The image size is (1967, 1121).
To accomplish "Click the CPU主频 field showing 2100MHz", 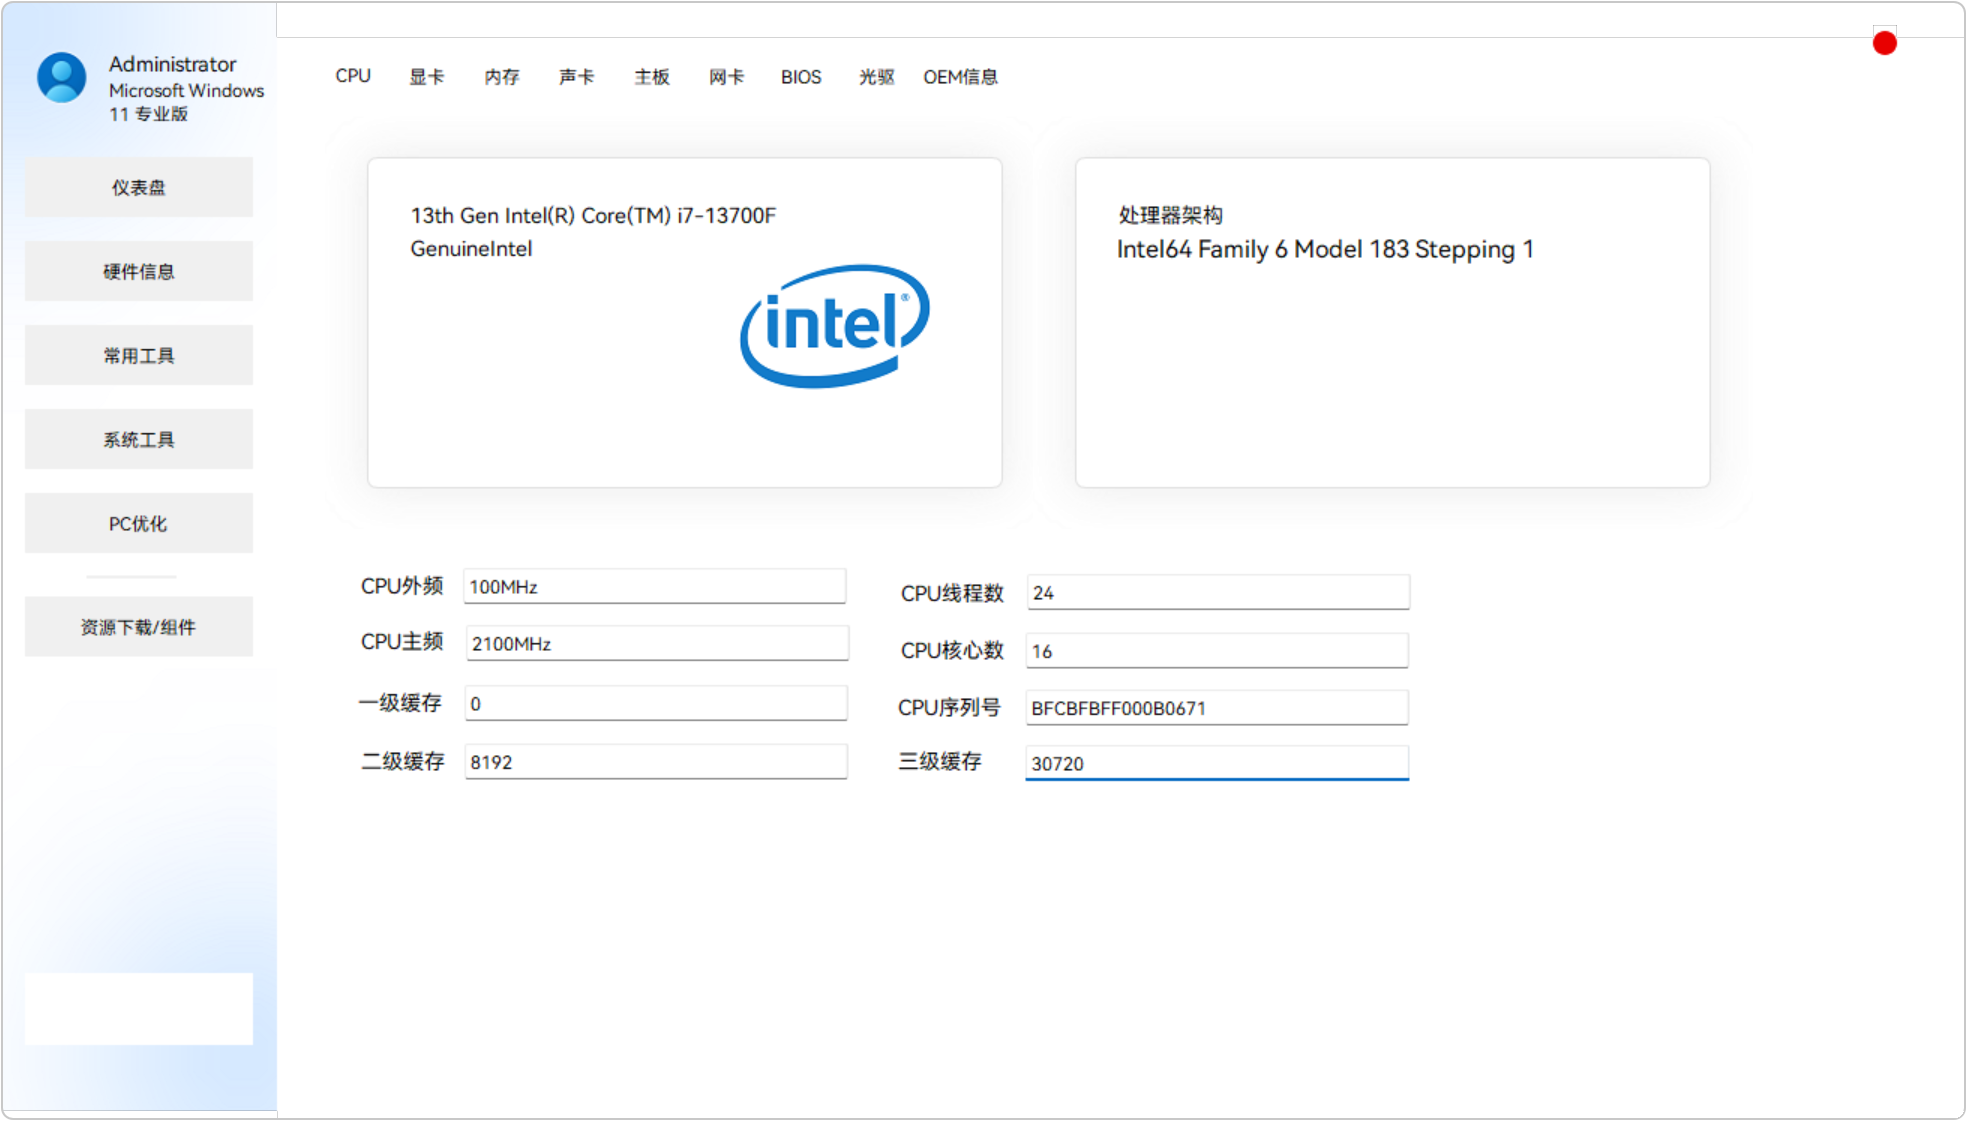I will pos(657,643).
